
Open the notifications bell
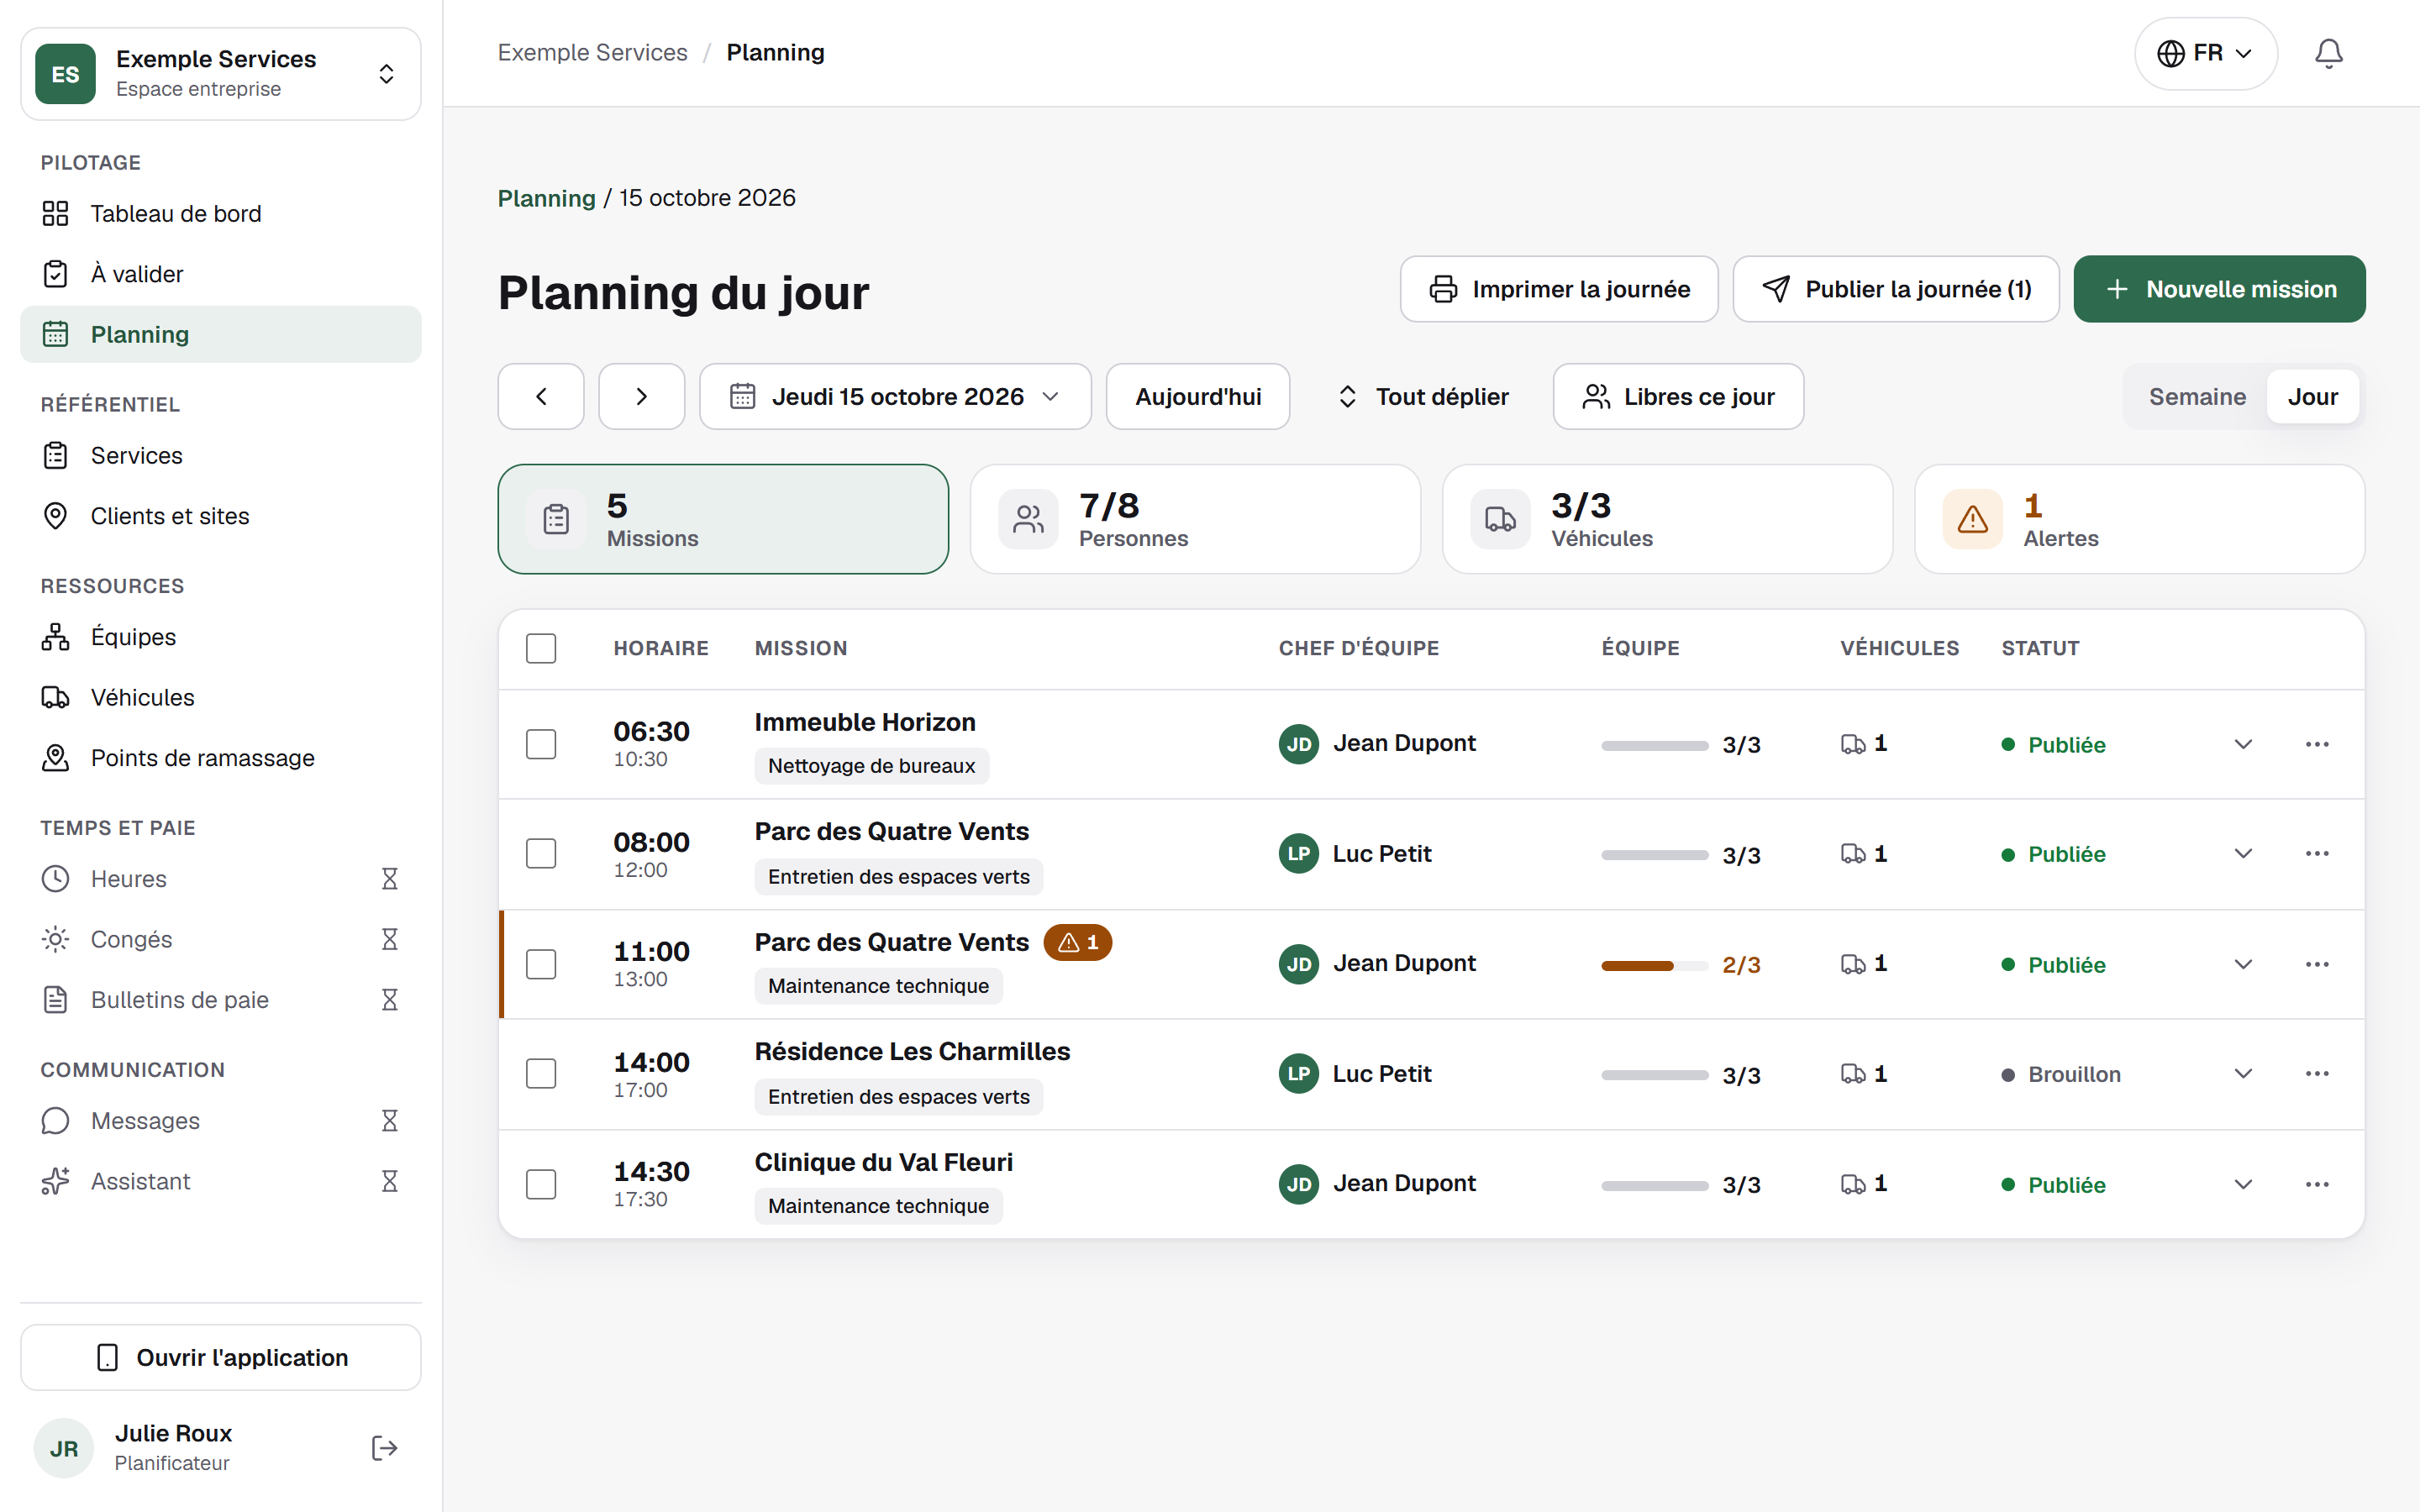click(2328, 53)
